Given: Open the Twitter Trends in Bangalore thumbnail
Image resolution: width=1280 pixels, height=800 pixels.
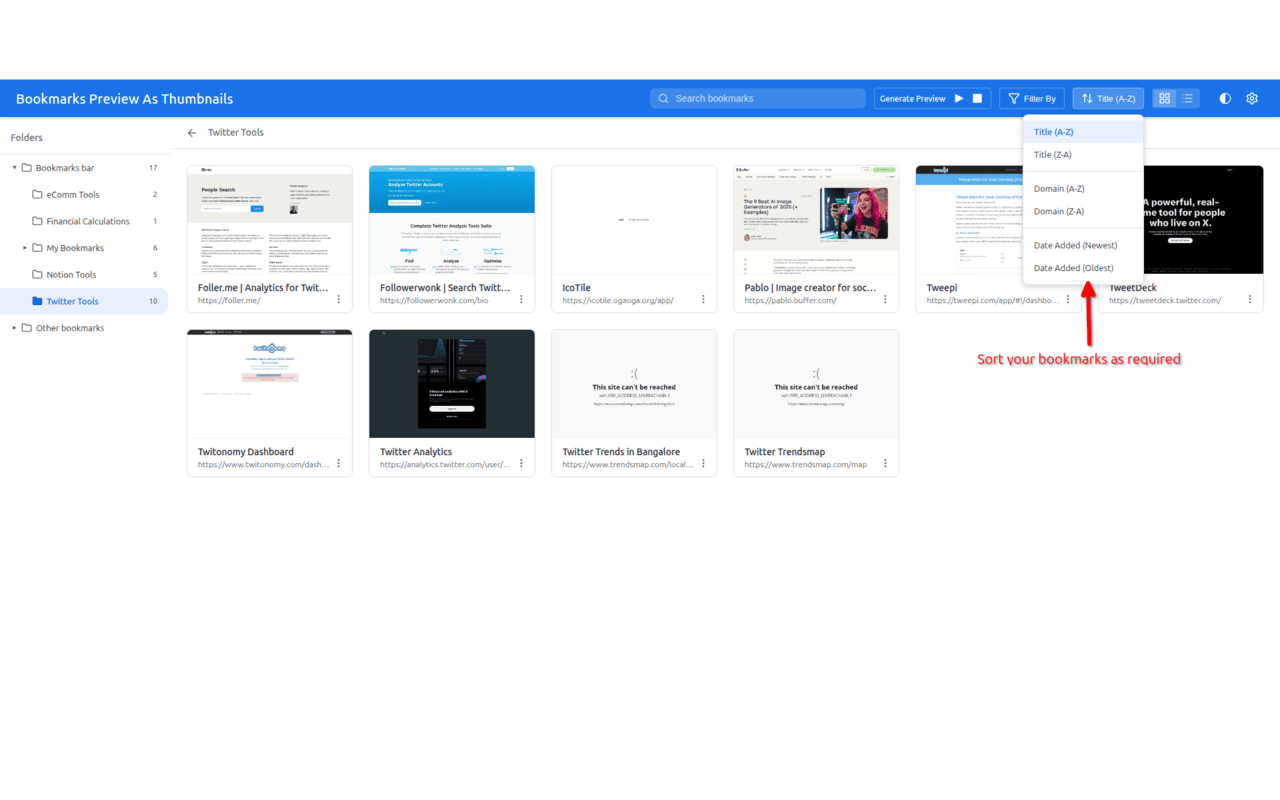Looking at the screenshot, I should click(x=634, y=384).
